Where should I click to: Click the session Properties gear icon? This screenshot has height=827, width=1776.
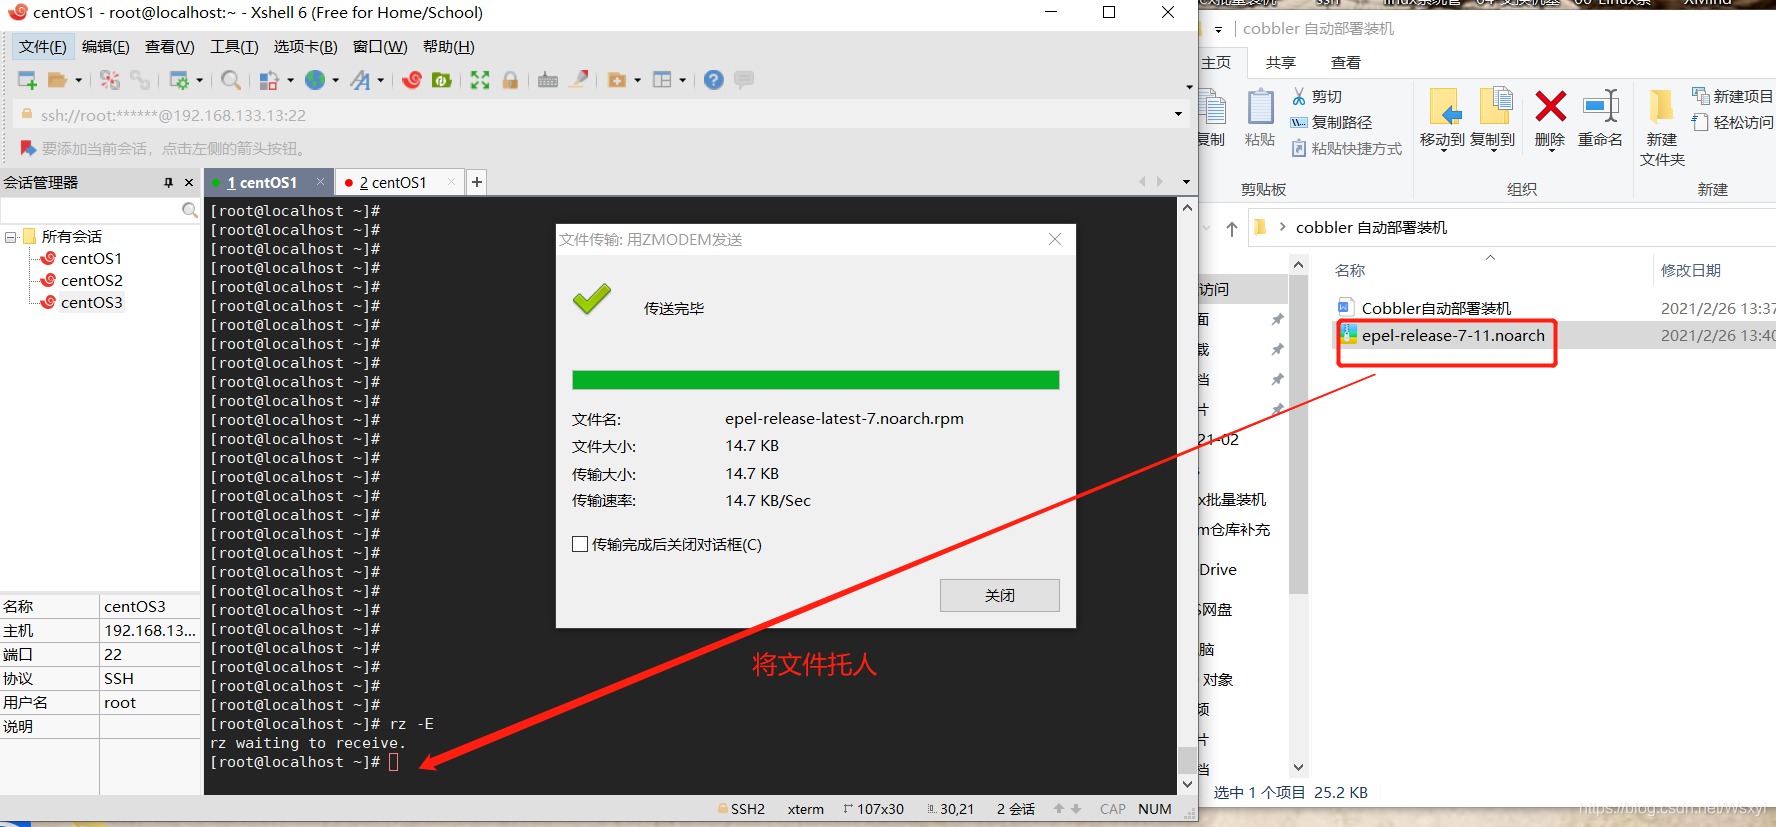tap(179, 80)
